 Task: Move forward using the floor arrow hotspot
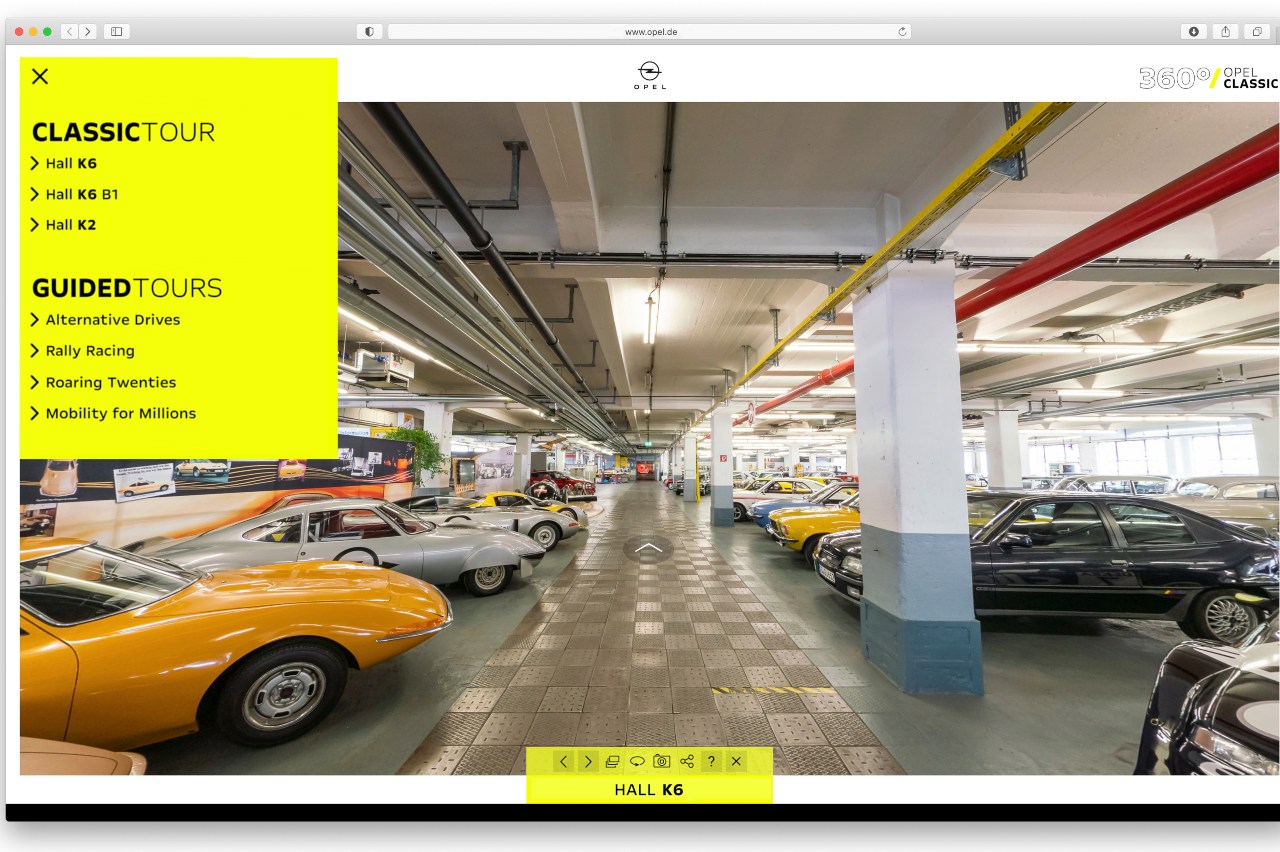click(x=648, y=547)
